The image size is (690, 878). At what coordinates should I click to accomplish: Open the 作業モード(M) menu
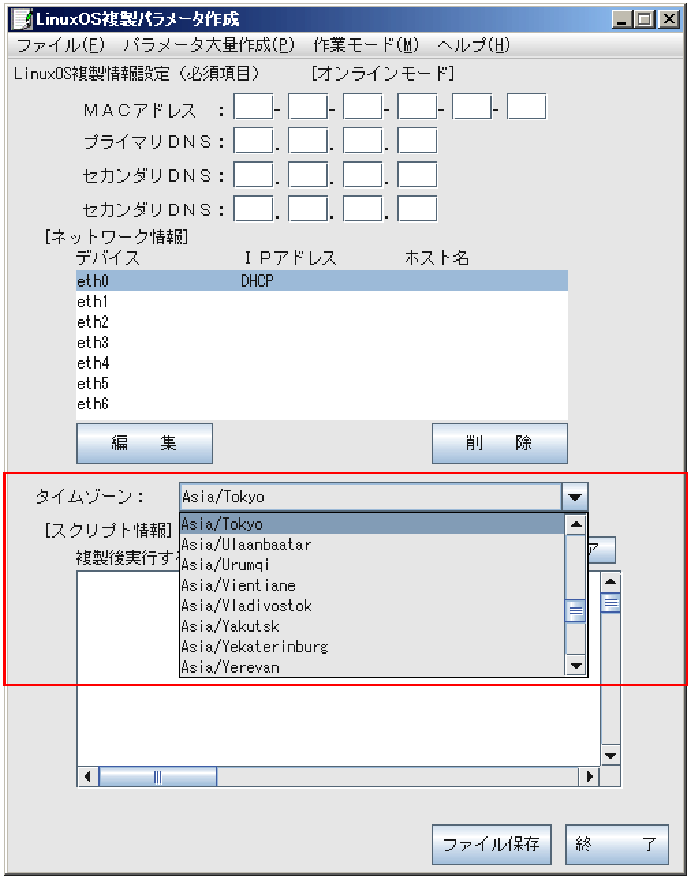point(366,45)
